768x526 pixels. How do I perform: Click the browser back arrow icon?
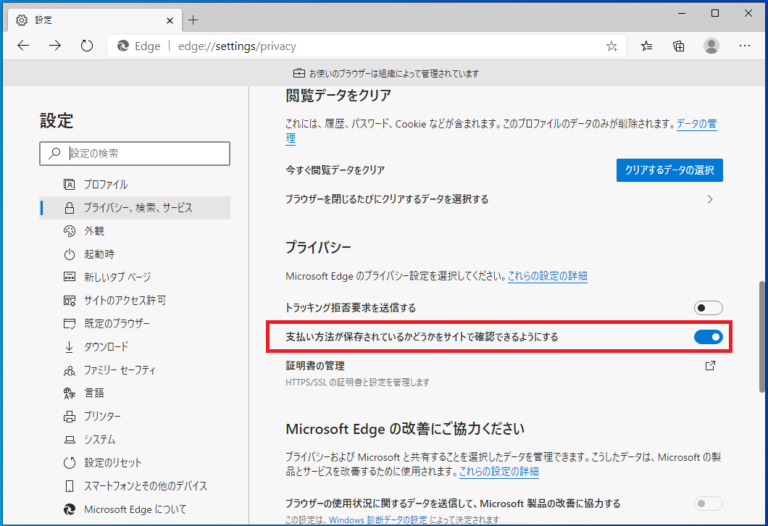tap(23, 46)
